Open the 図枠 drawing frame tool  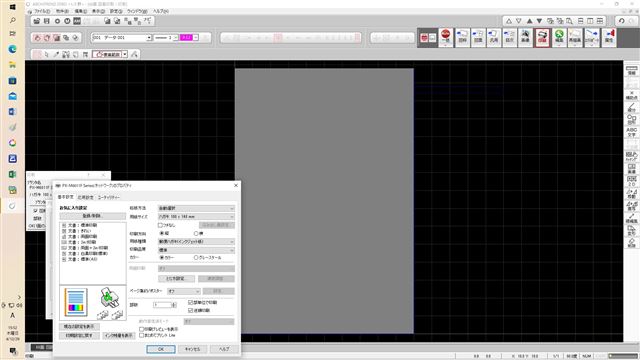(462, 37)
